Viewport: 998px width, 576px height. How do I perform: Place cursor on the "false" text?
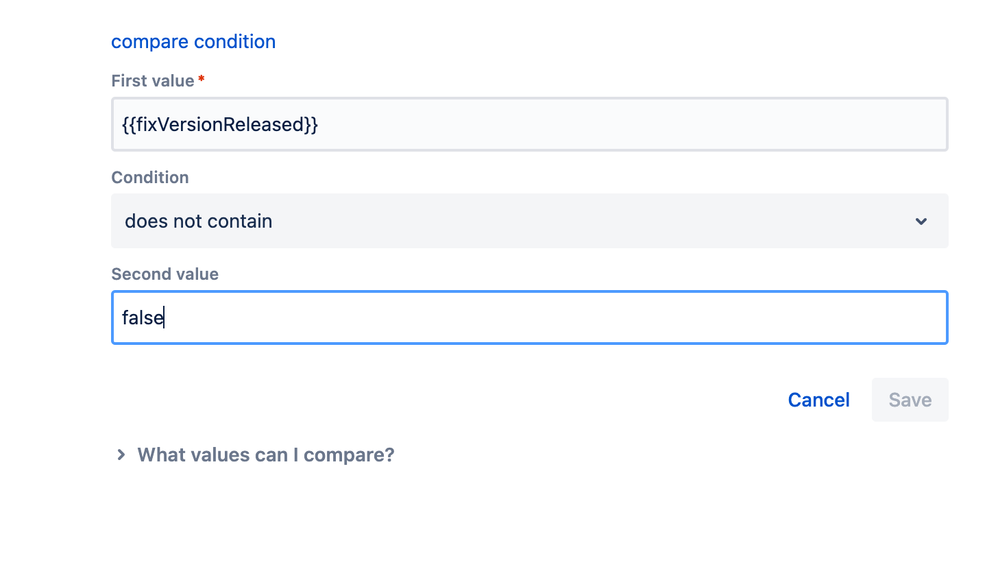pos(142,318)
